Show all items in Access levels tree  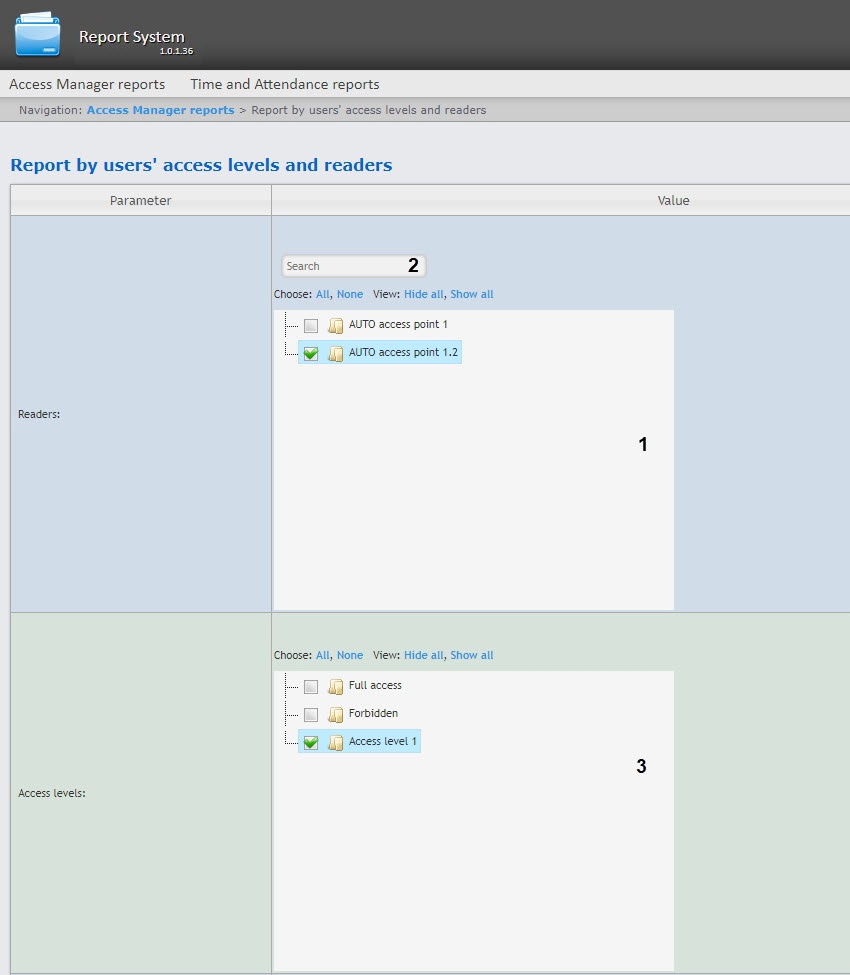[472, 656]
